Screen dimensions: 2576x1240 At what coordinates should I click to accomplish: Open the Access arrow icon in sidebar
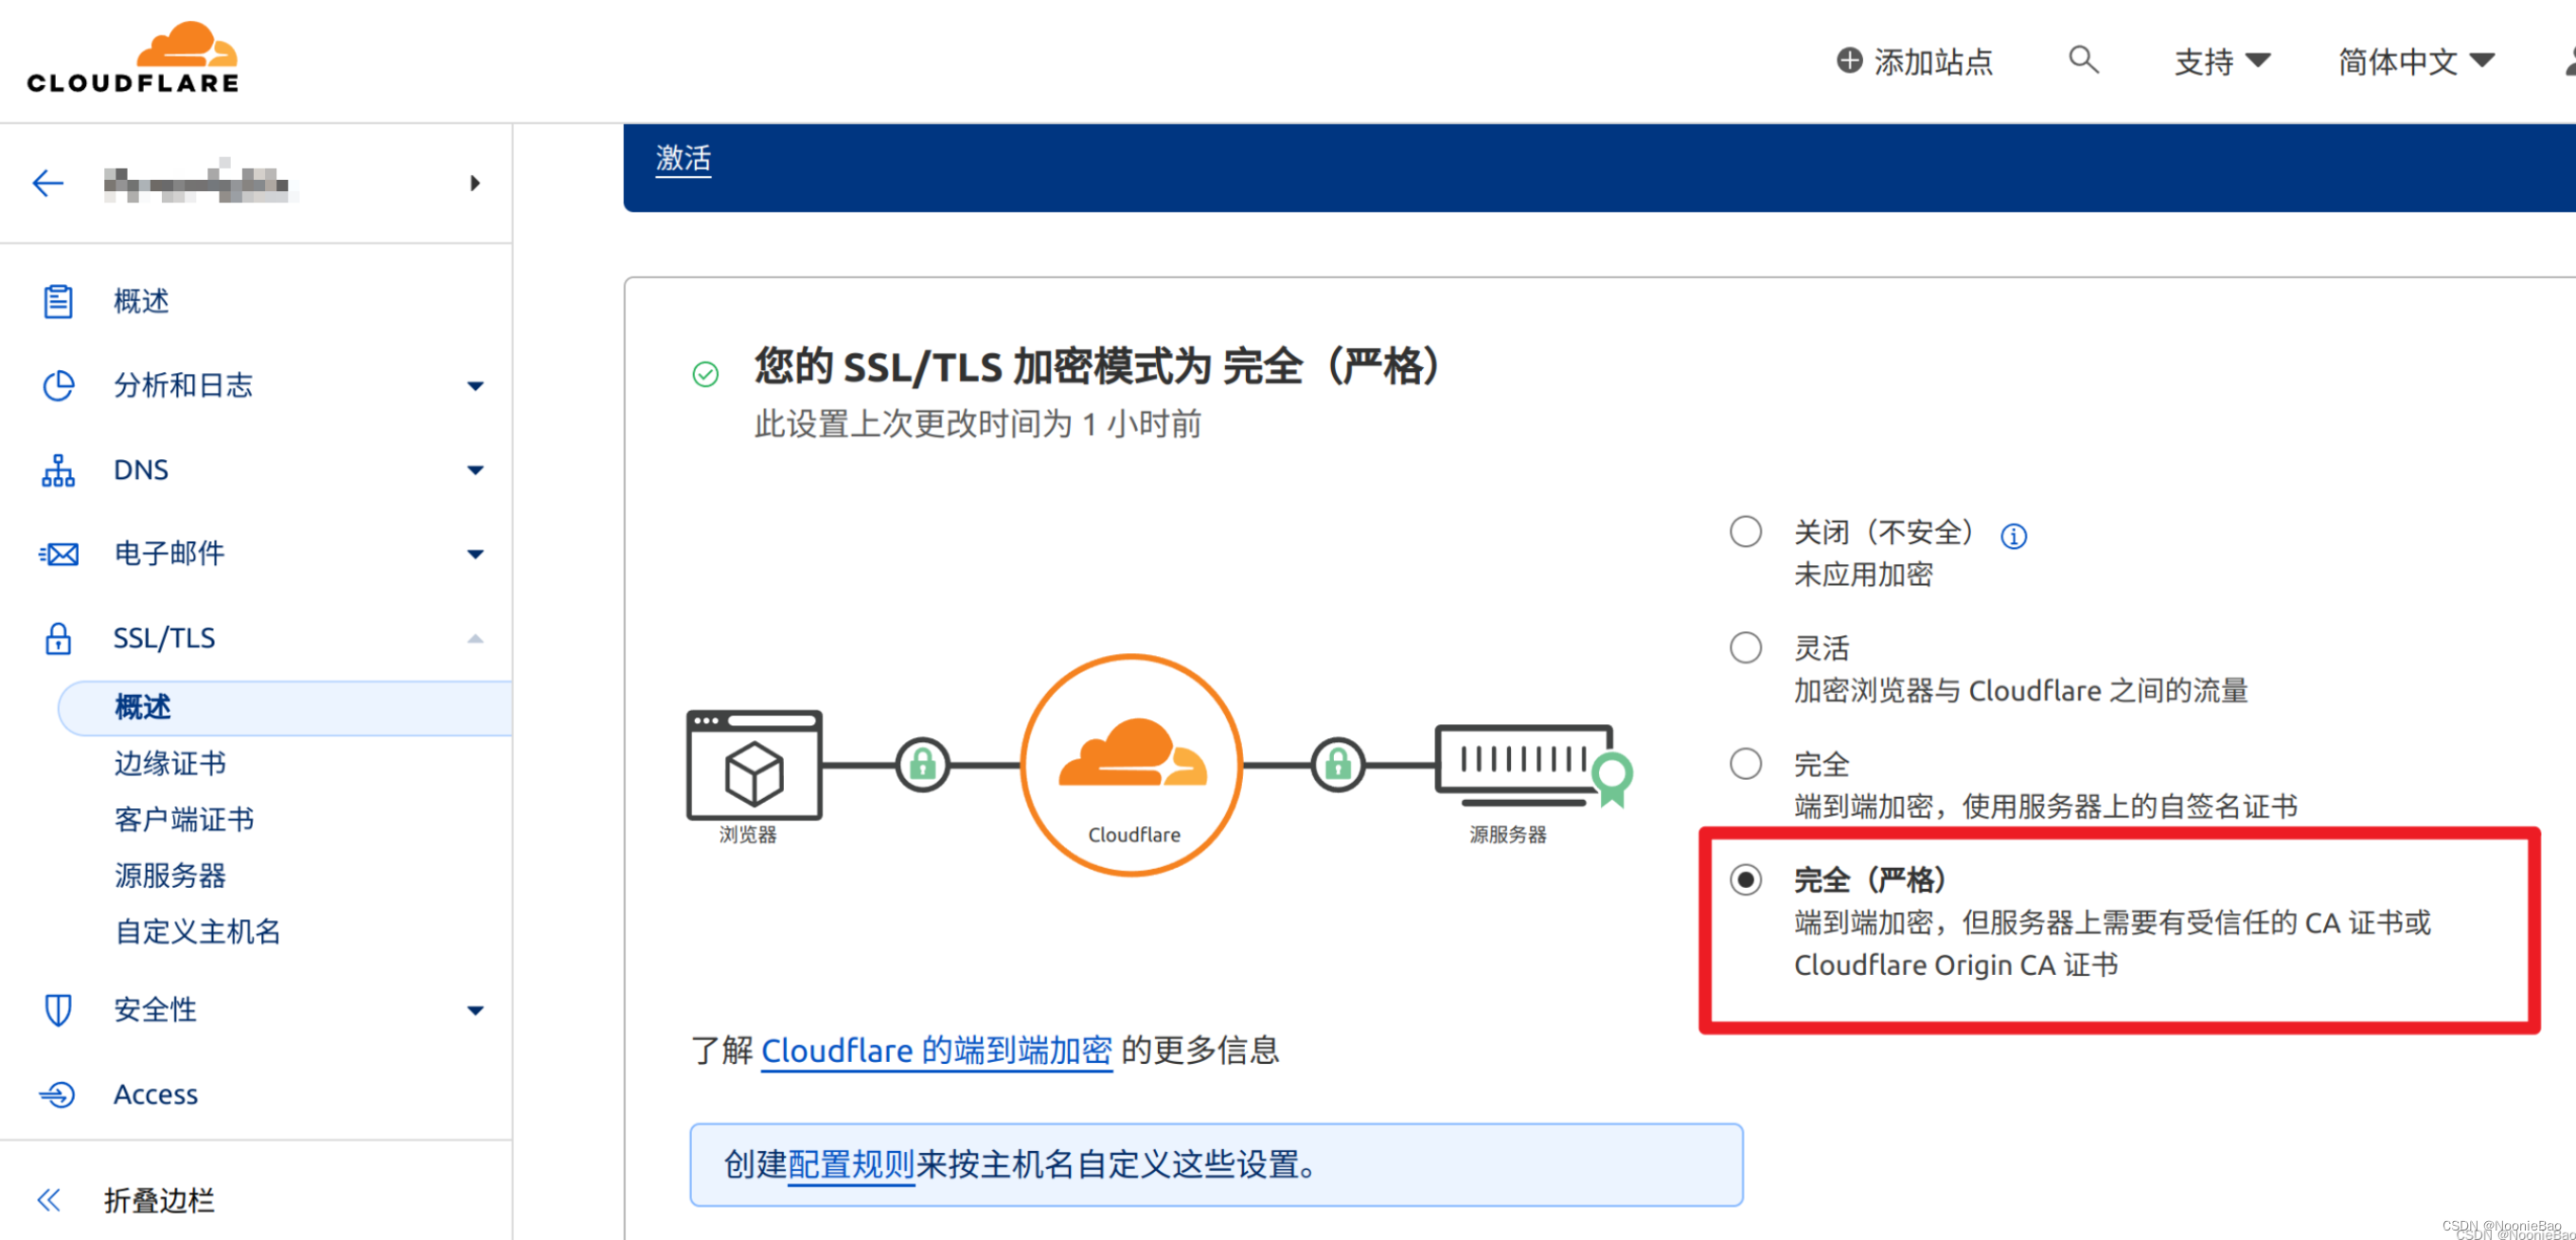[x=59, y=1093]
